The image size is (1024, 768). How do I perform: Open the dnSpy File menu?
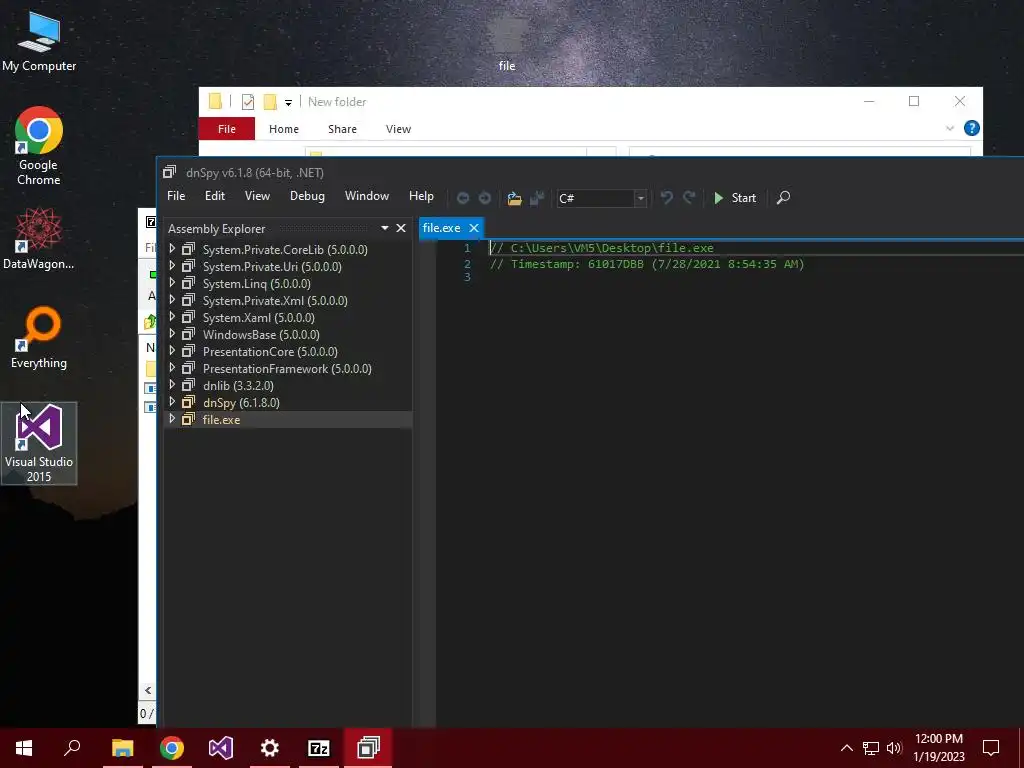point(176,196)
